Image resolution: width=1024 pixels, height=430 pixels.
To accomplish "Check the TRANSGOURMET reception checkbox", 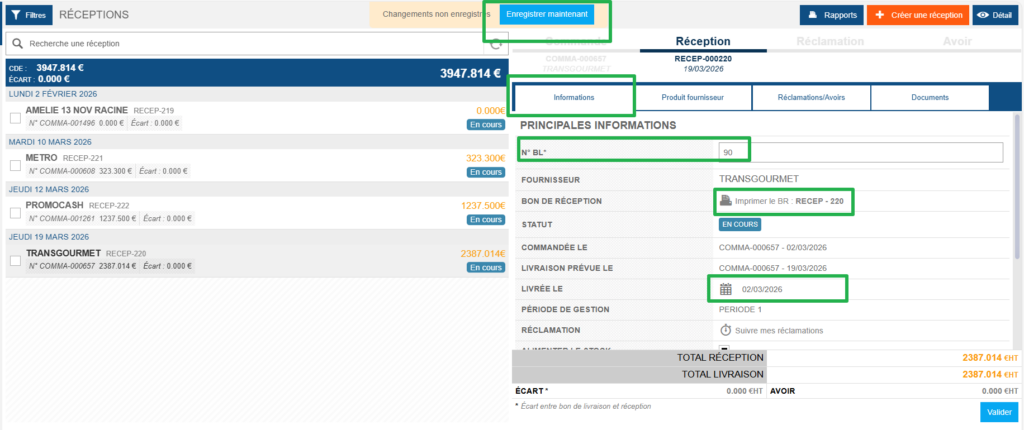I will coord(15,260).
